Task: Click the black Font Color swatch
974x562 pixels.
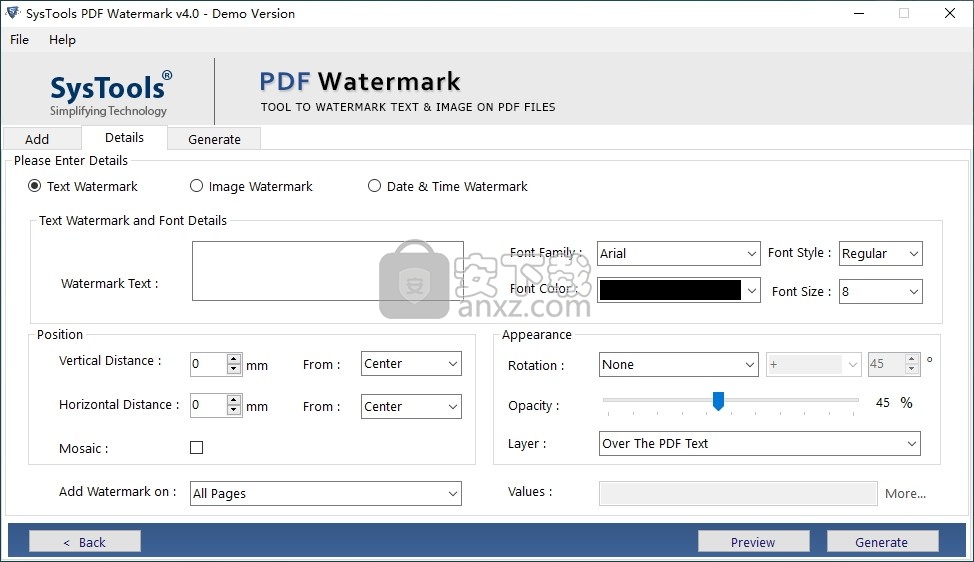Action: [x=670, y=290]
